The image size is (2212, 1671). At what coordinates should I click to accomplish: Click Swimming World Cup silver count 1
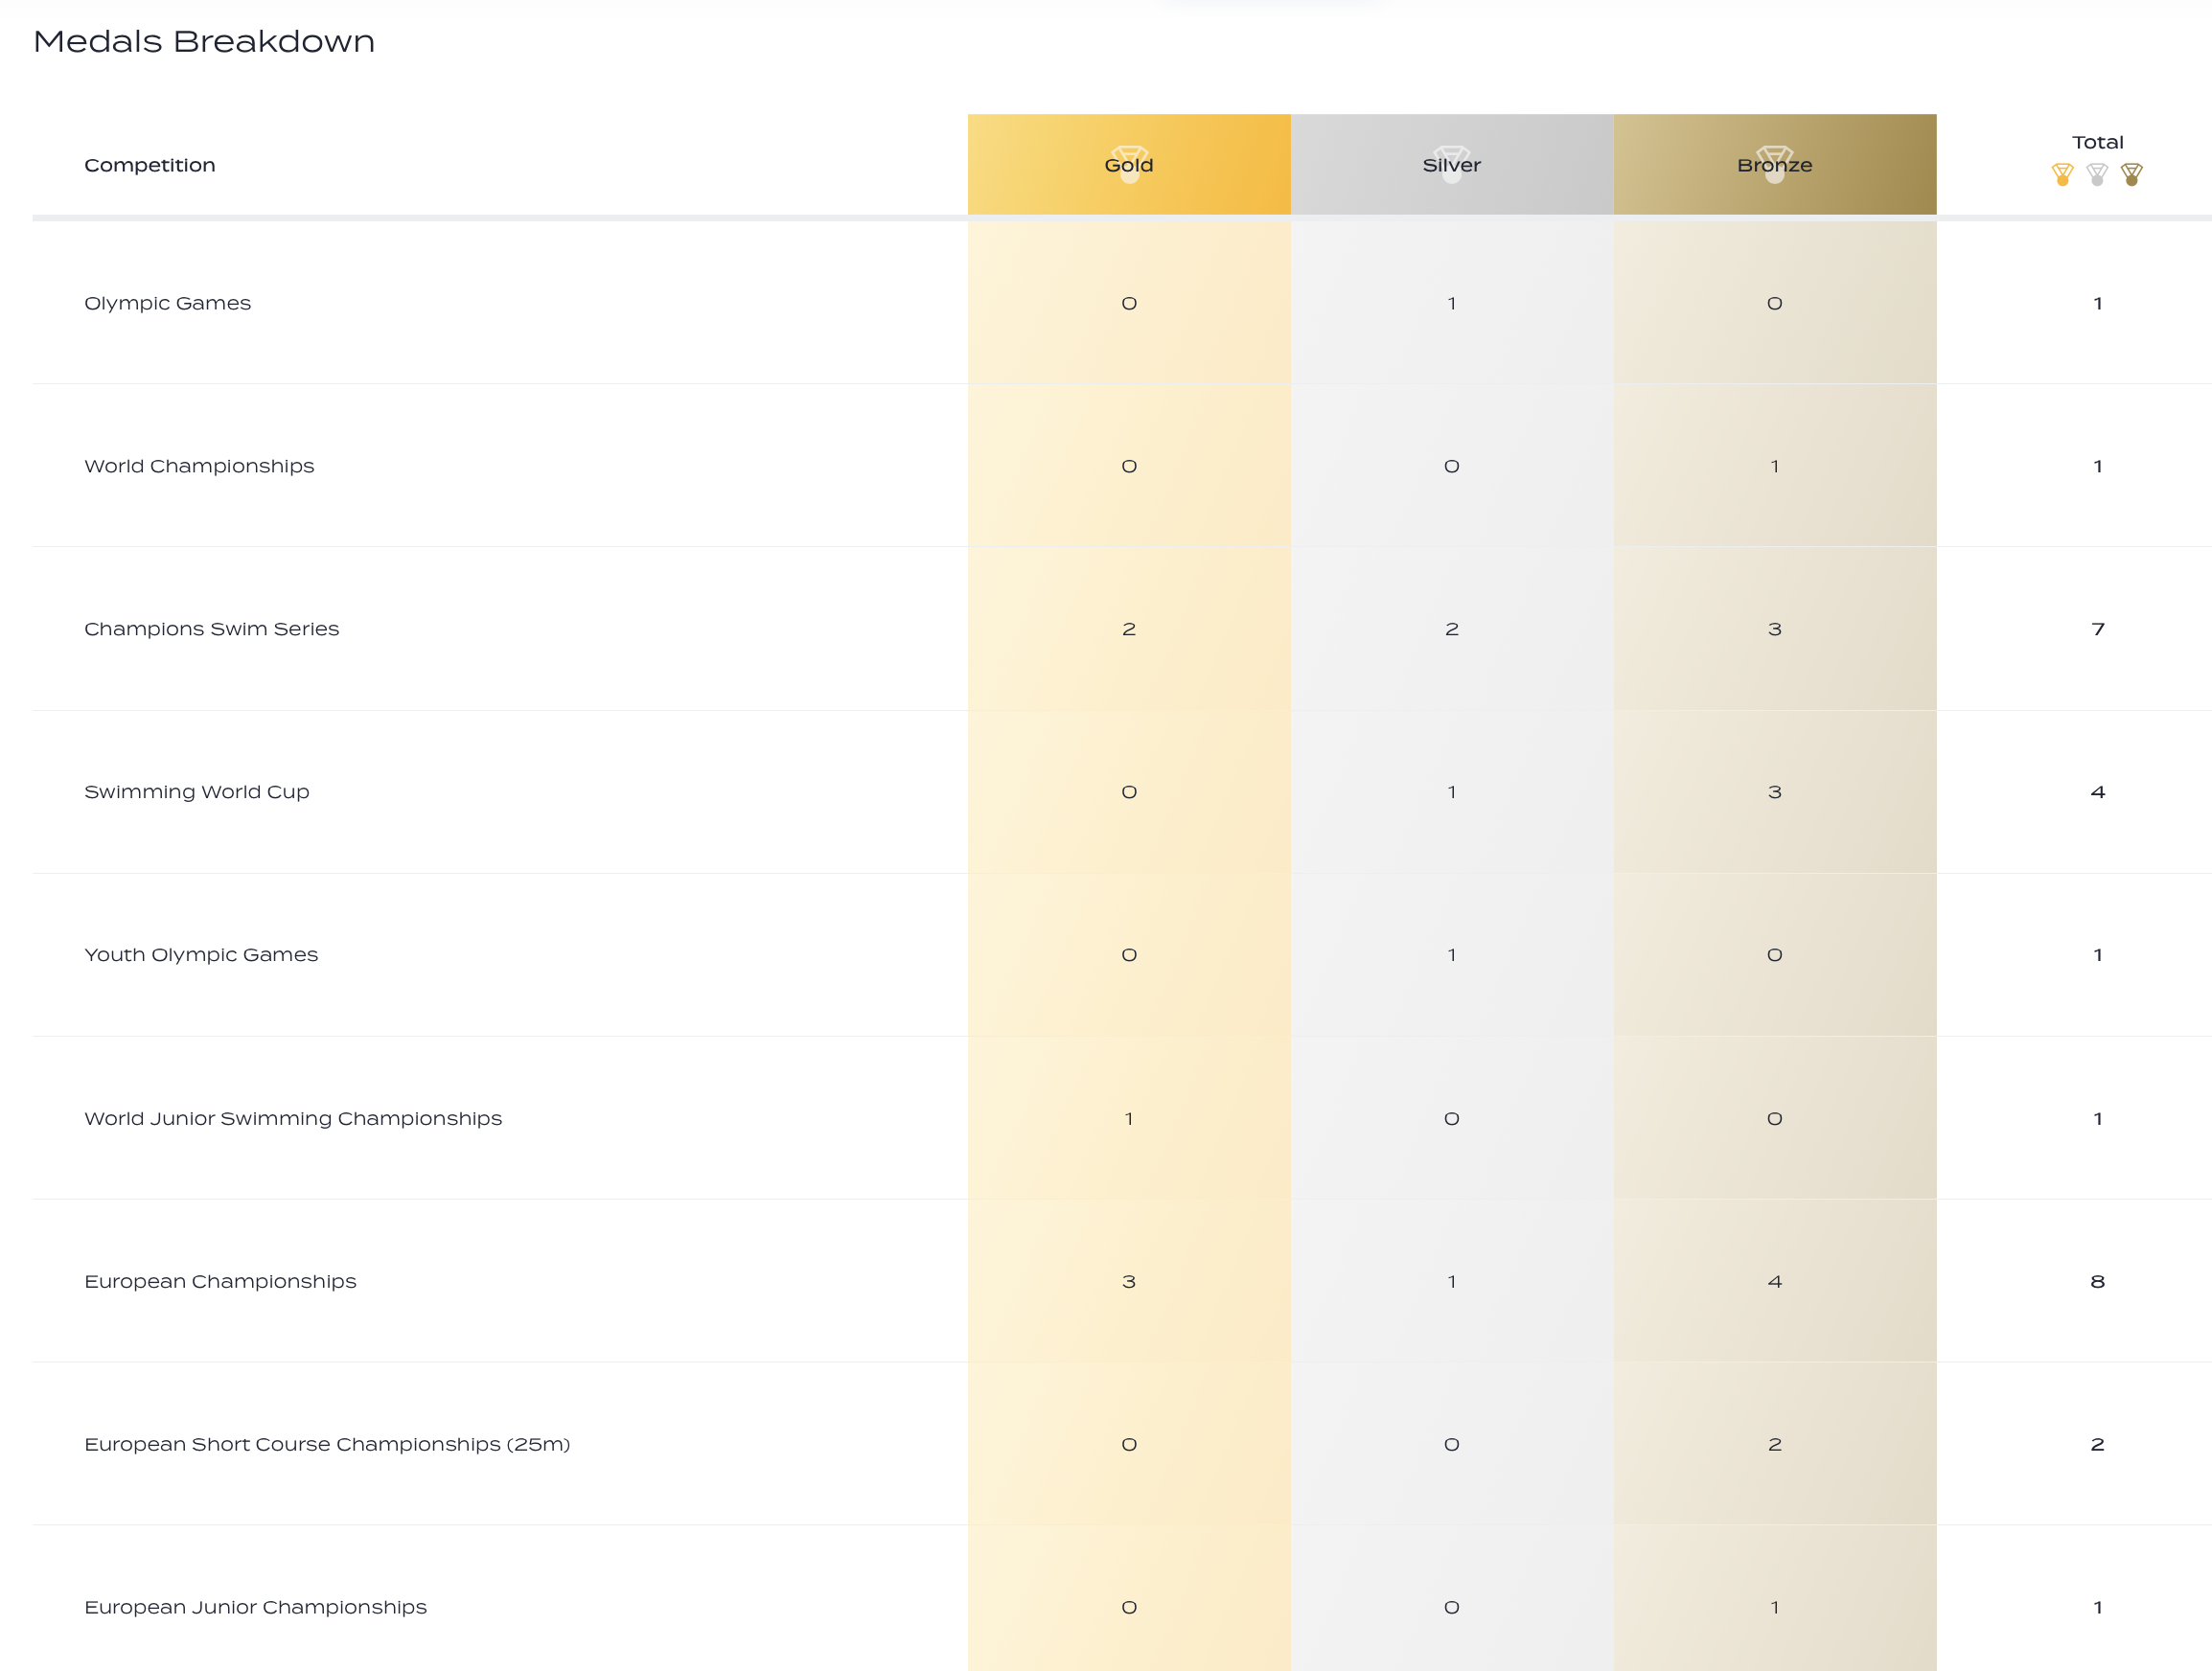click(1452, 792)
